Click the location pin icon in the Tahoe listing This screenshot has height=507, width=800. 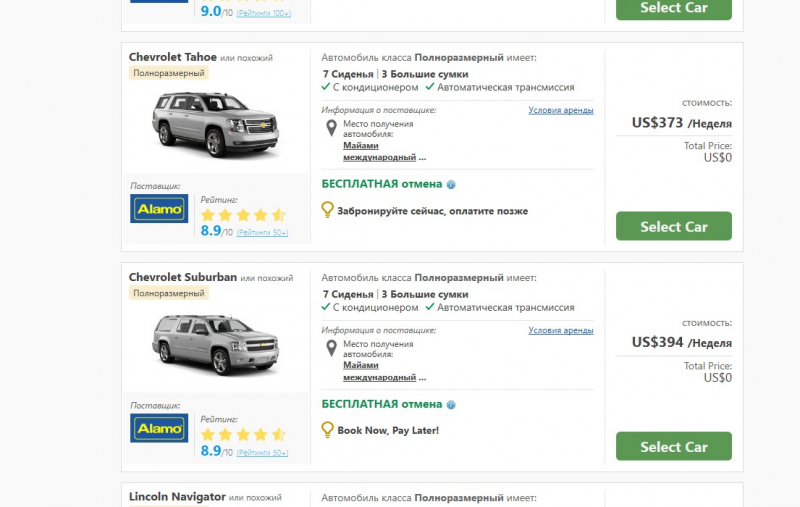coord(332,129)
